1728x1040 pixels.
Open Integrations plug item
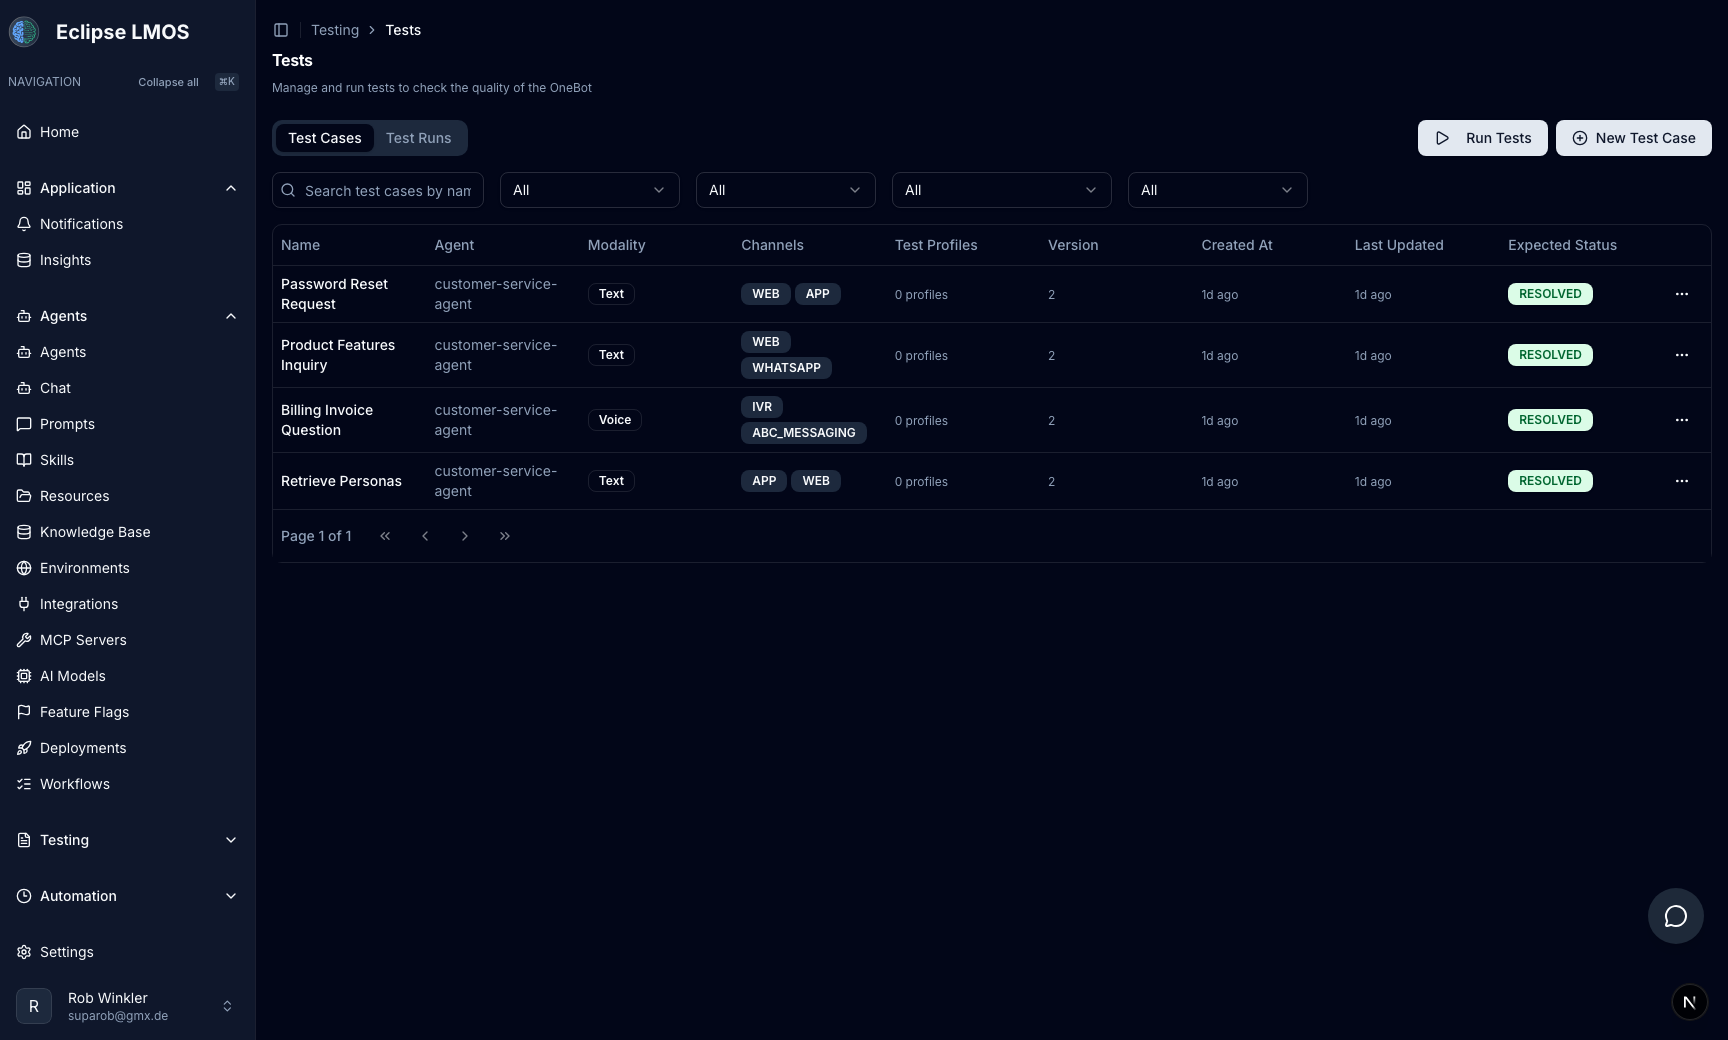coord(128,604)
